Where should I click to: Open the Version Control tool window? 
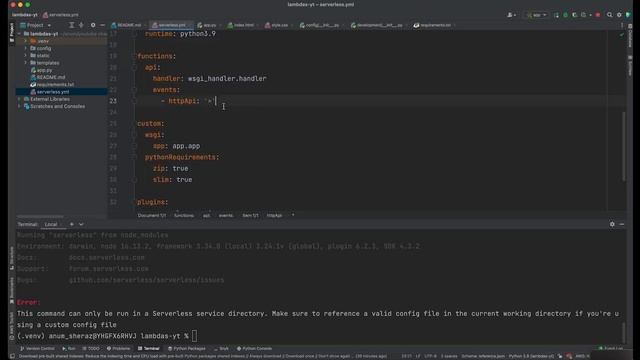pyautogui.click(x=37, y=349)
